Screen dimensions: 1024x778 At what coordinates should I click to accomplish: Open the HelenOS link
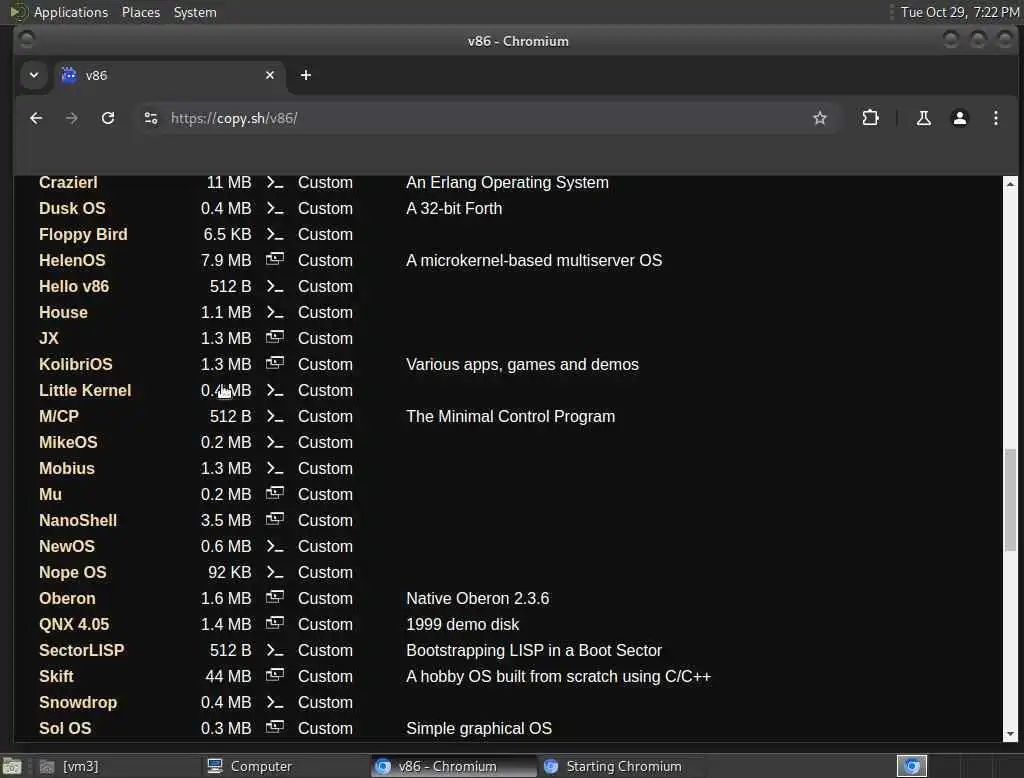(72, 260)
